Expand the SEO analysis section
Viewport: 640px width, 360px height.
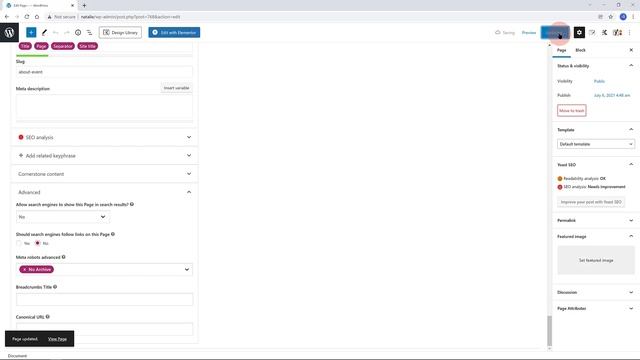point(105,137)
